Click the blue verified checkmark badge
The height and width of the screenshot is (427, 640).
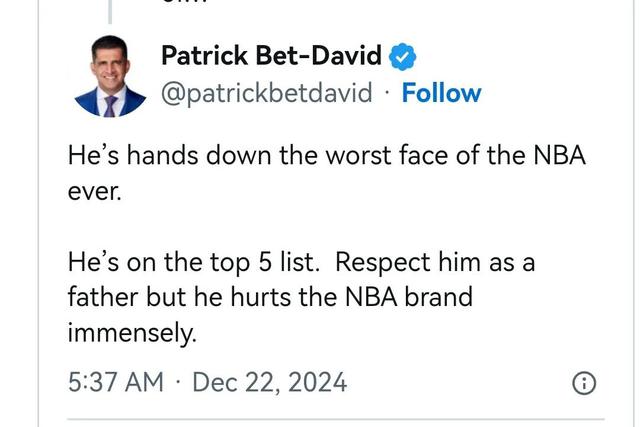tap(403, 57)
